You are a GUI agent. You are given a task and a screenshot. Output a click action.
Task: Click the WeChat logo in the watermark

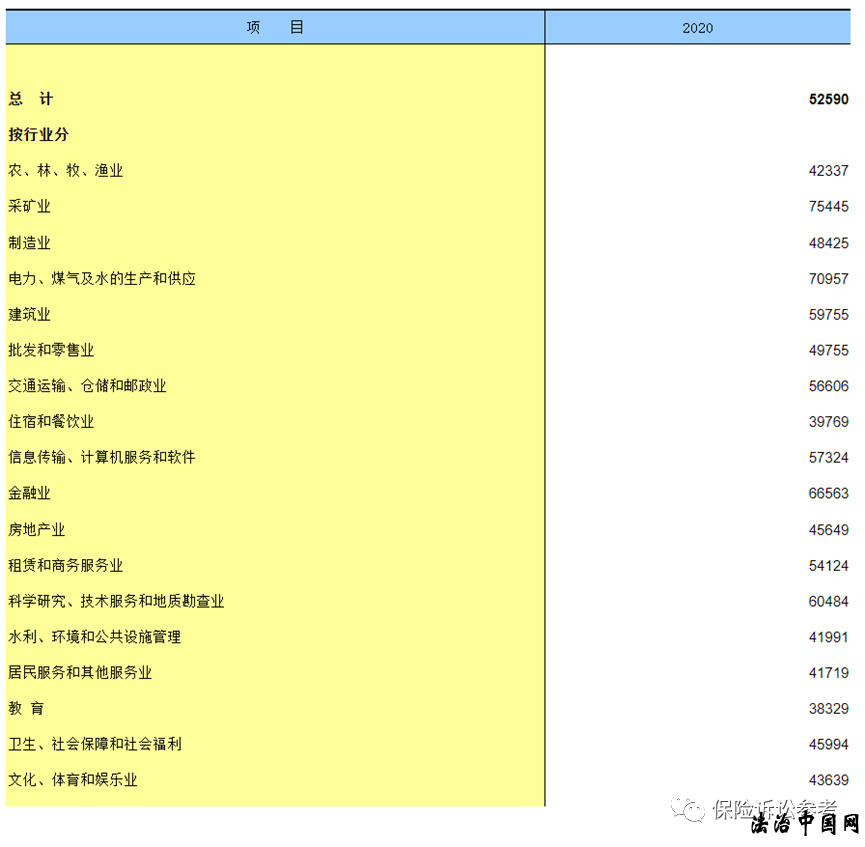point(689,808)
